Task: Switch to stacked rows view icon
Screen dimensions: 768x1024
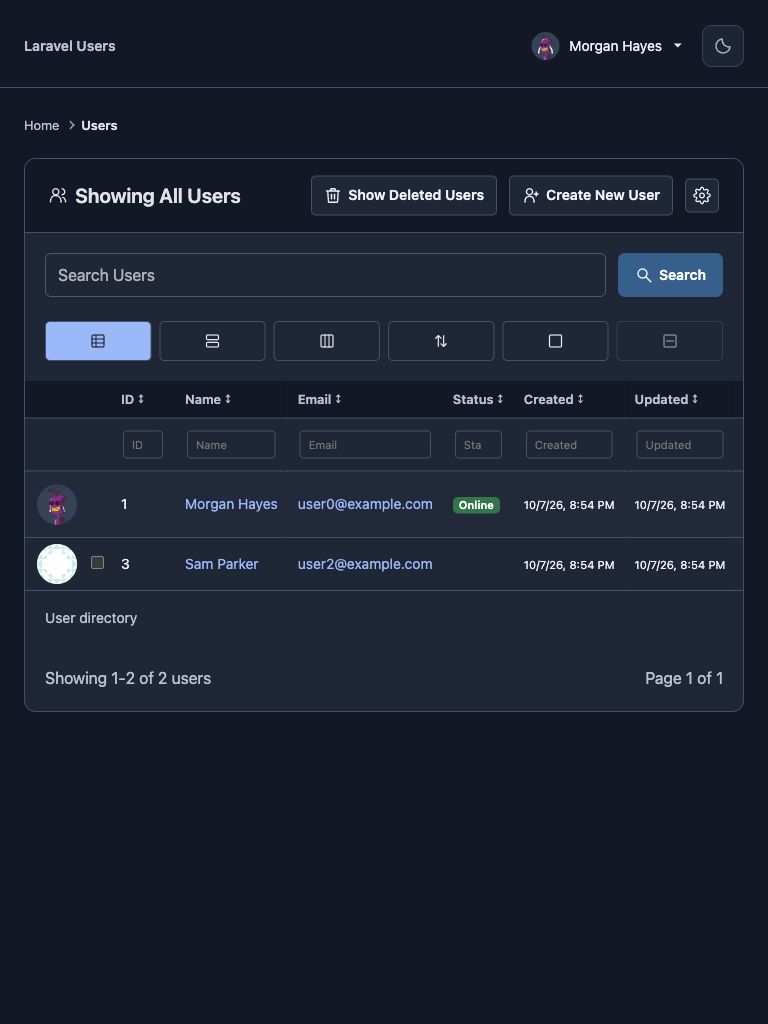Action: [x=212, y=341]
